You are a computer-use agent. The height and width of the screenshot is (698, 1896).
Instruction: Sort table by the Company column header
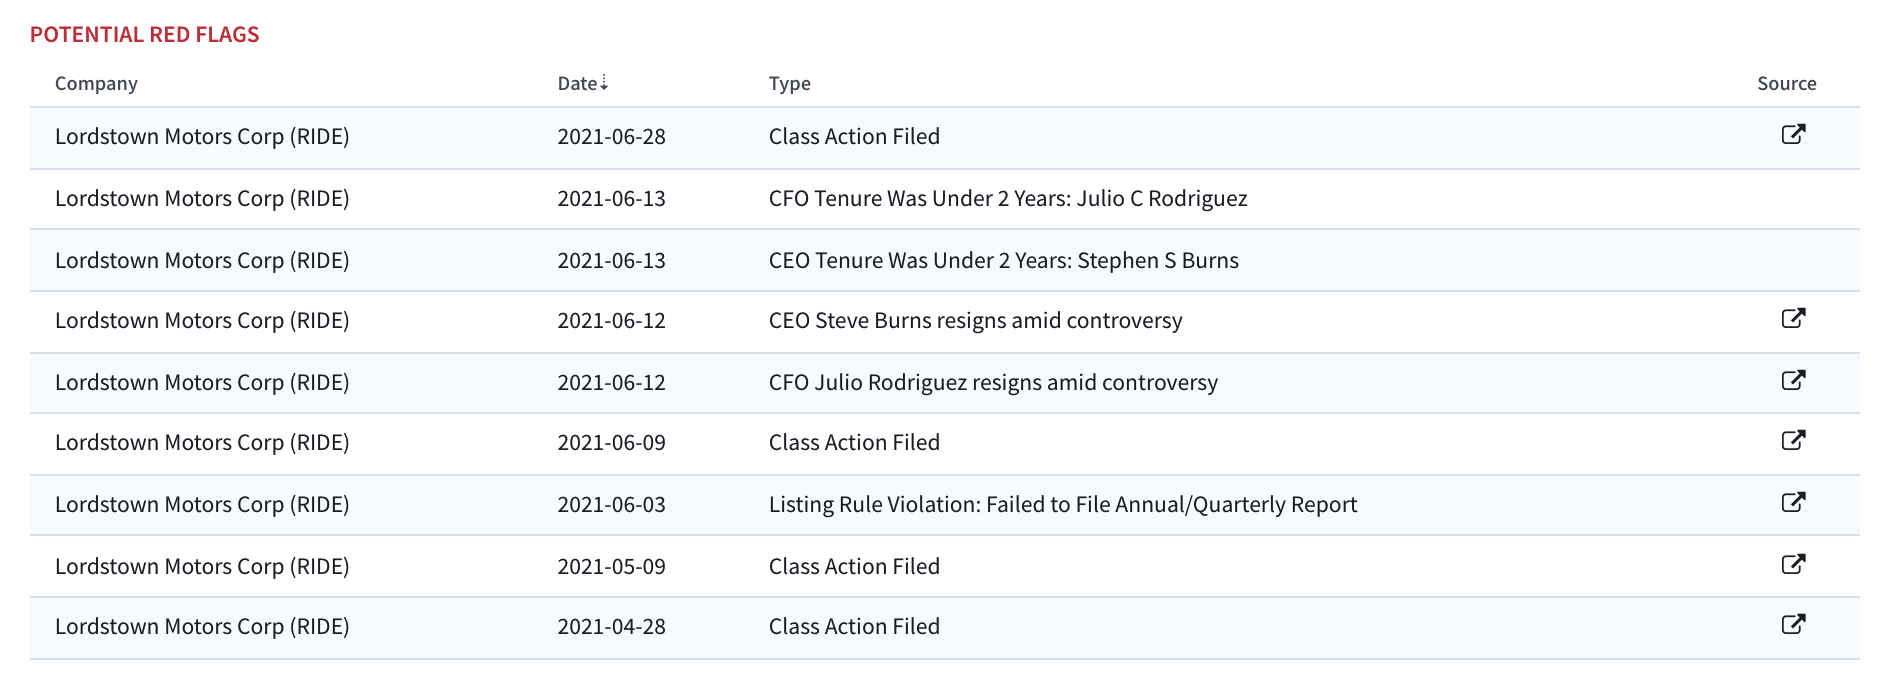point(96,84)
